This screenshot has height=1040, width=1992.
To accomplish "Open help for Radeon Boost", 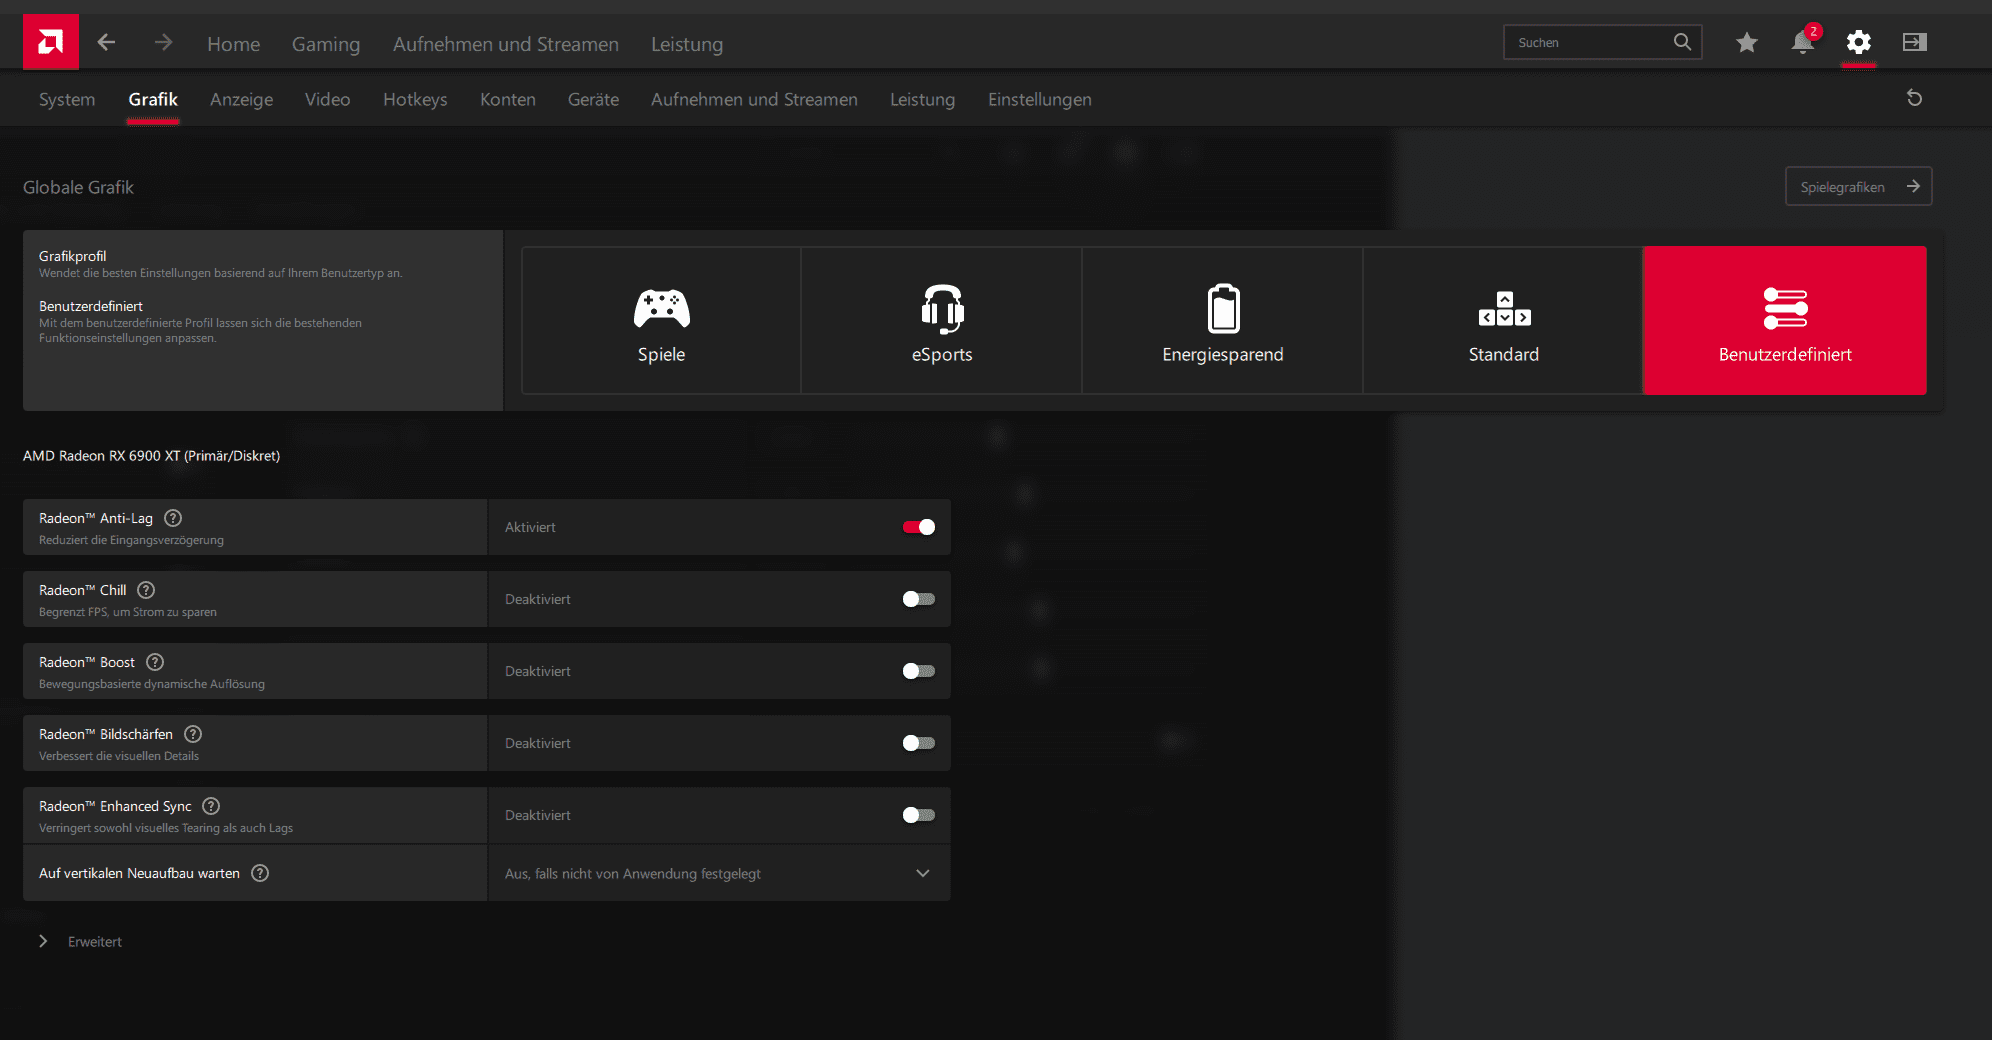I will tap(155, 662).
